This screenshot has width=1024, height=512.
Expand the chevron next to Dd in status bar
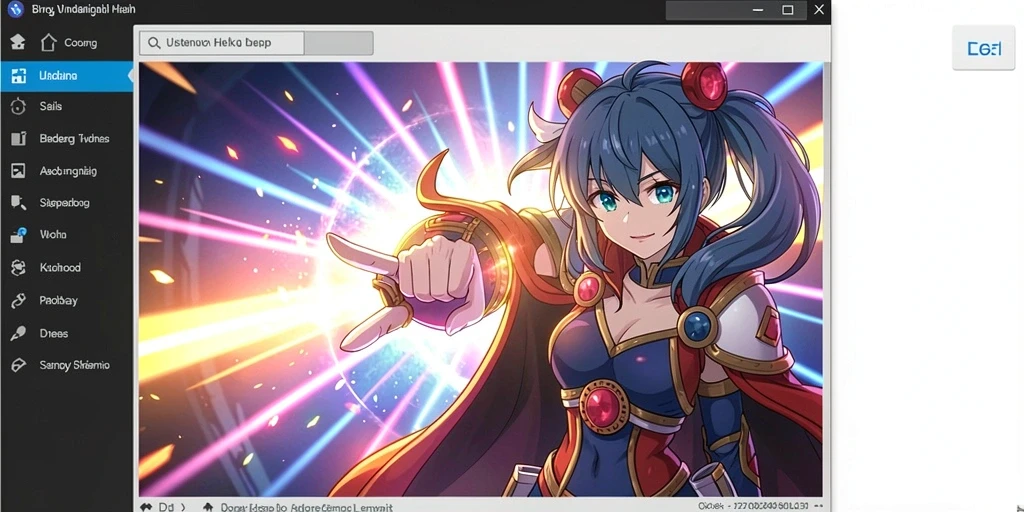tap(183, 507)
